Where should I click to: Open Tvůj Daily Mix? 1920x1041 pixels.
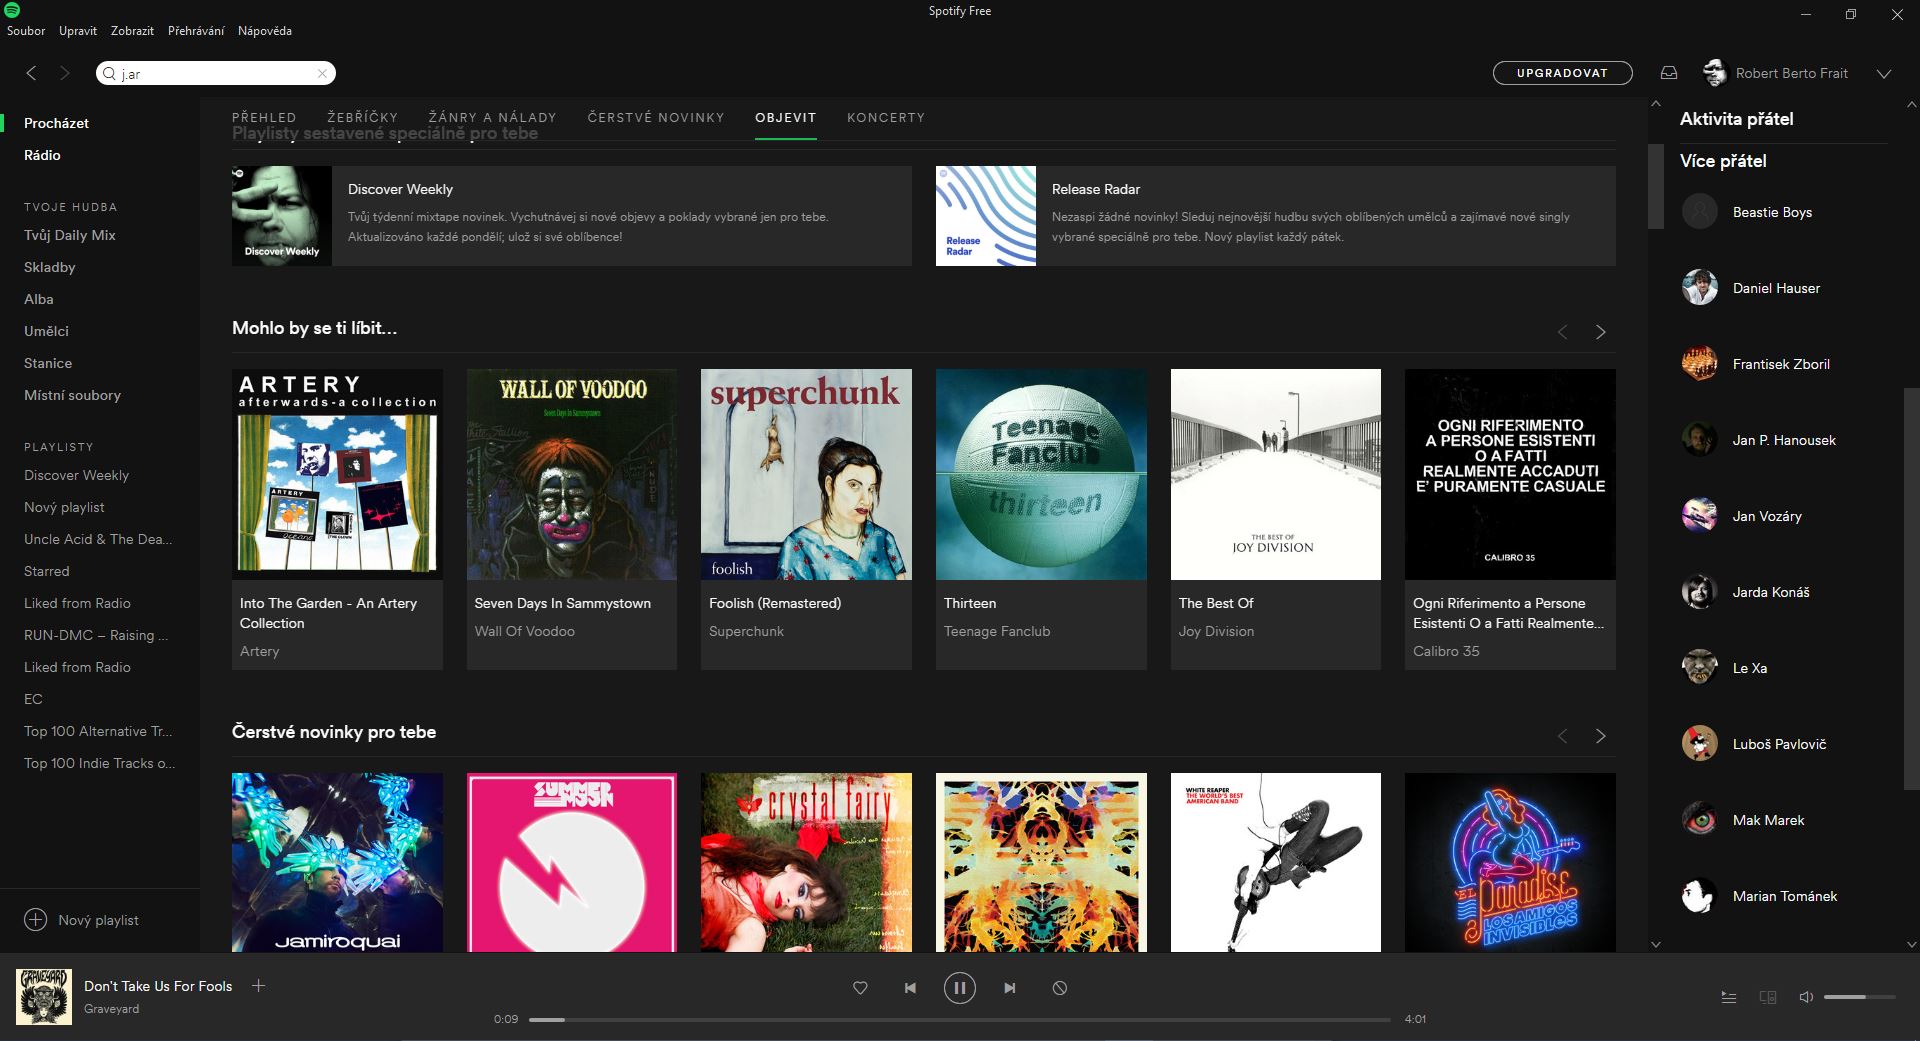[x=70, y=235]
